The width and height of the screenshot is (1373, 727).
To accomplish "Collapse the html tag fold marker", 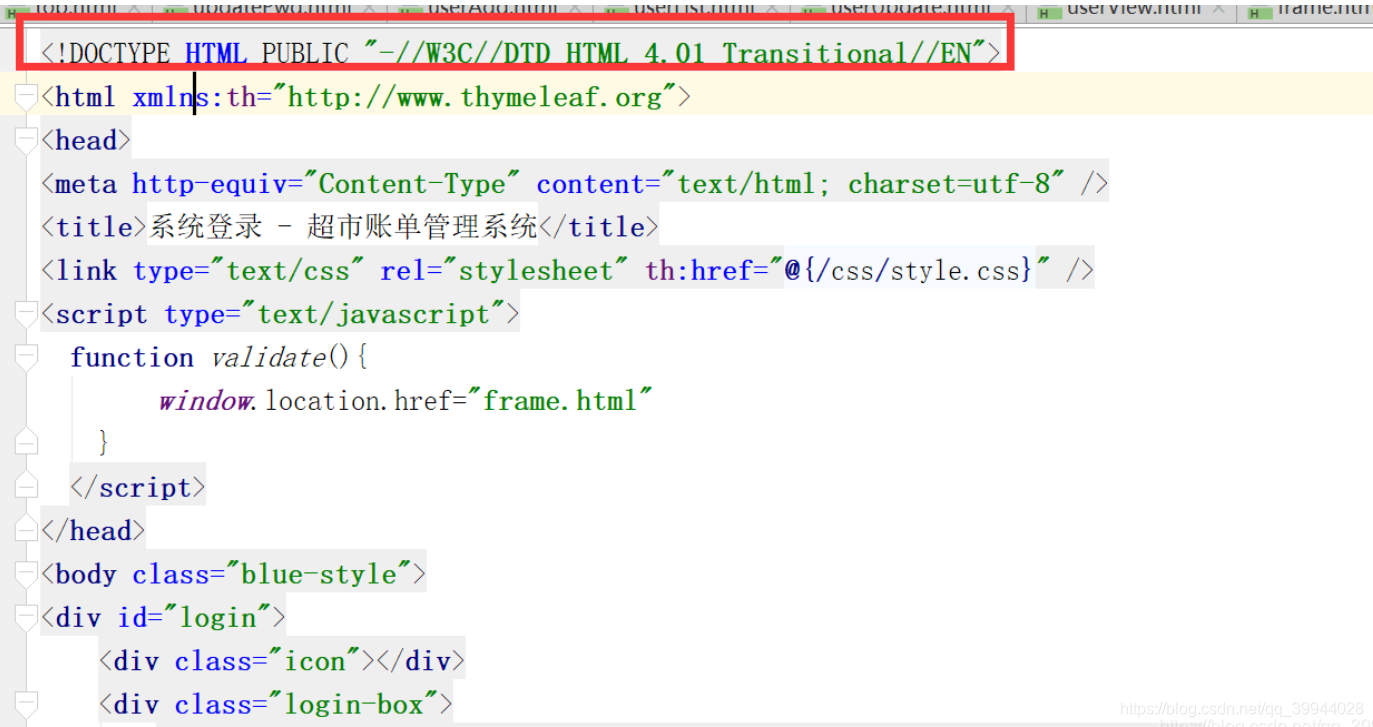I will point(26,97).
